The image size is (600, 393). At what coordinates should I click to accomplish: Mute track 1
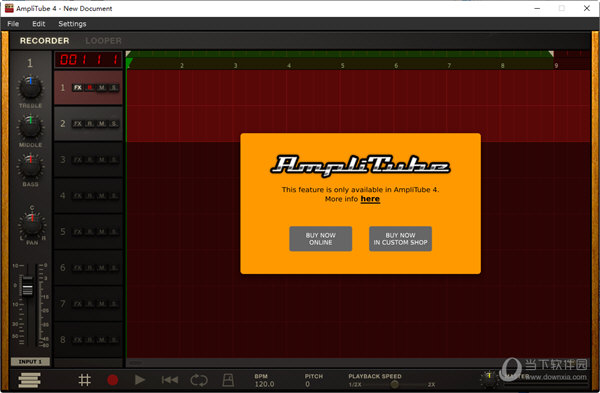coord(102,88)
